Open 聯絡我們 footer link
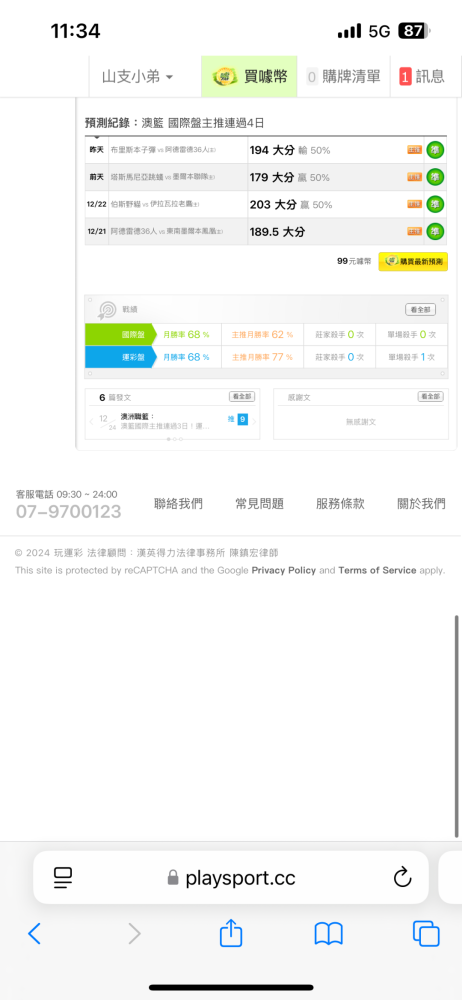The width and height of the screenshot is (462, 1000). click(x=178, y=504)
